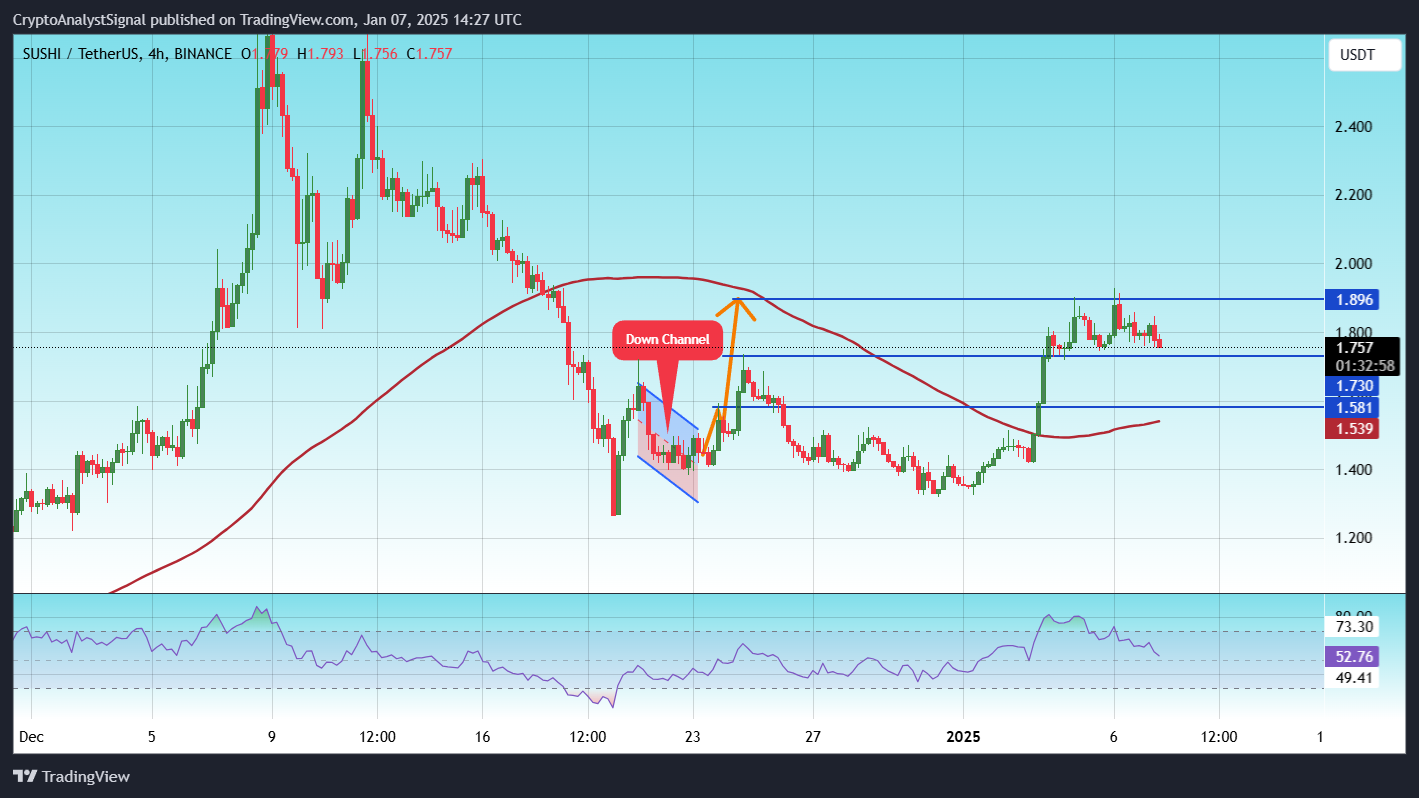Click the 2025 label on time axis
Image resolution: width=1419 pixels, height=798 pixels.
[963, 737]
